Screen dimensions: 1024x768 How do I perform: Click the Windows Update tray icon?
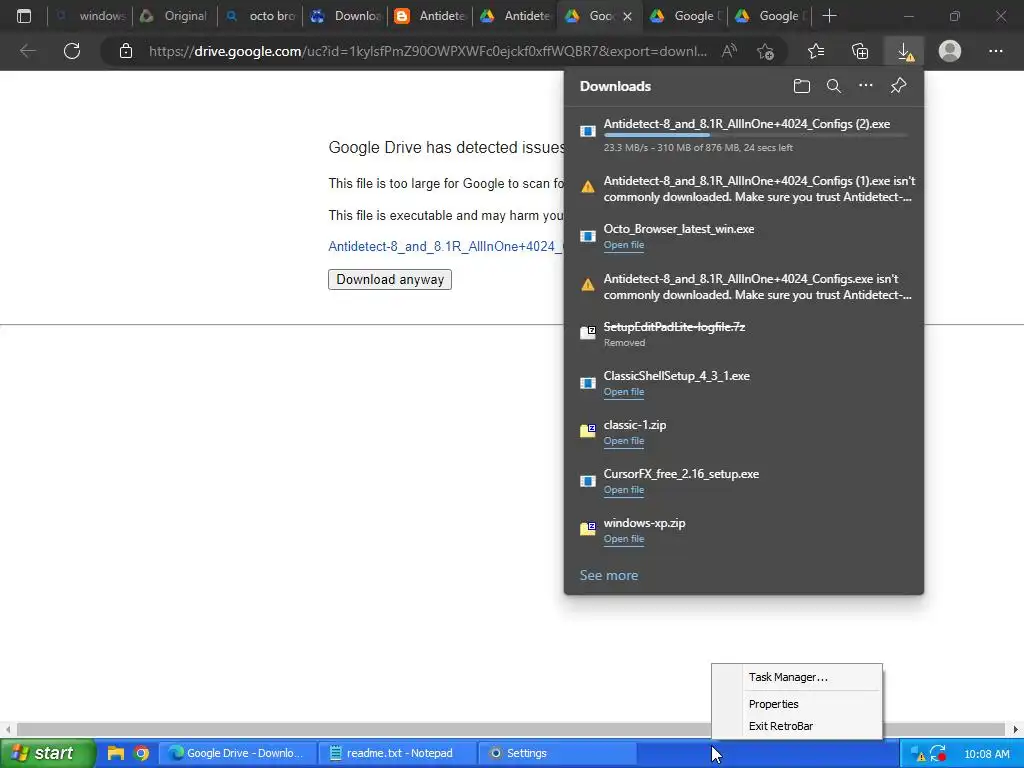point(938,753)
